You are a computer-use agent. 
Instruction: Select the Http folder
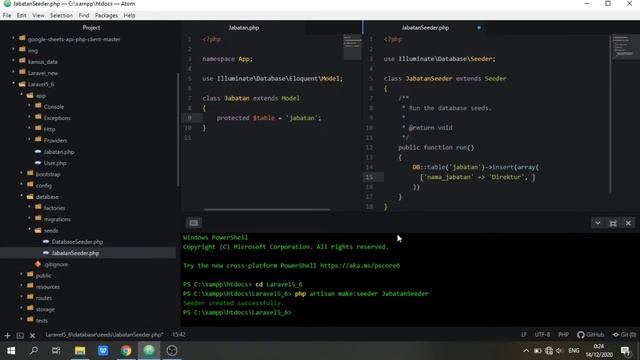(49, 129)
